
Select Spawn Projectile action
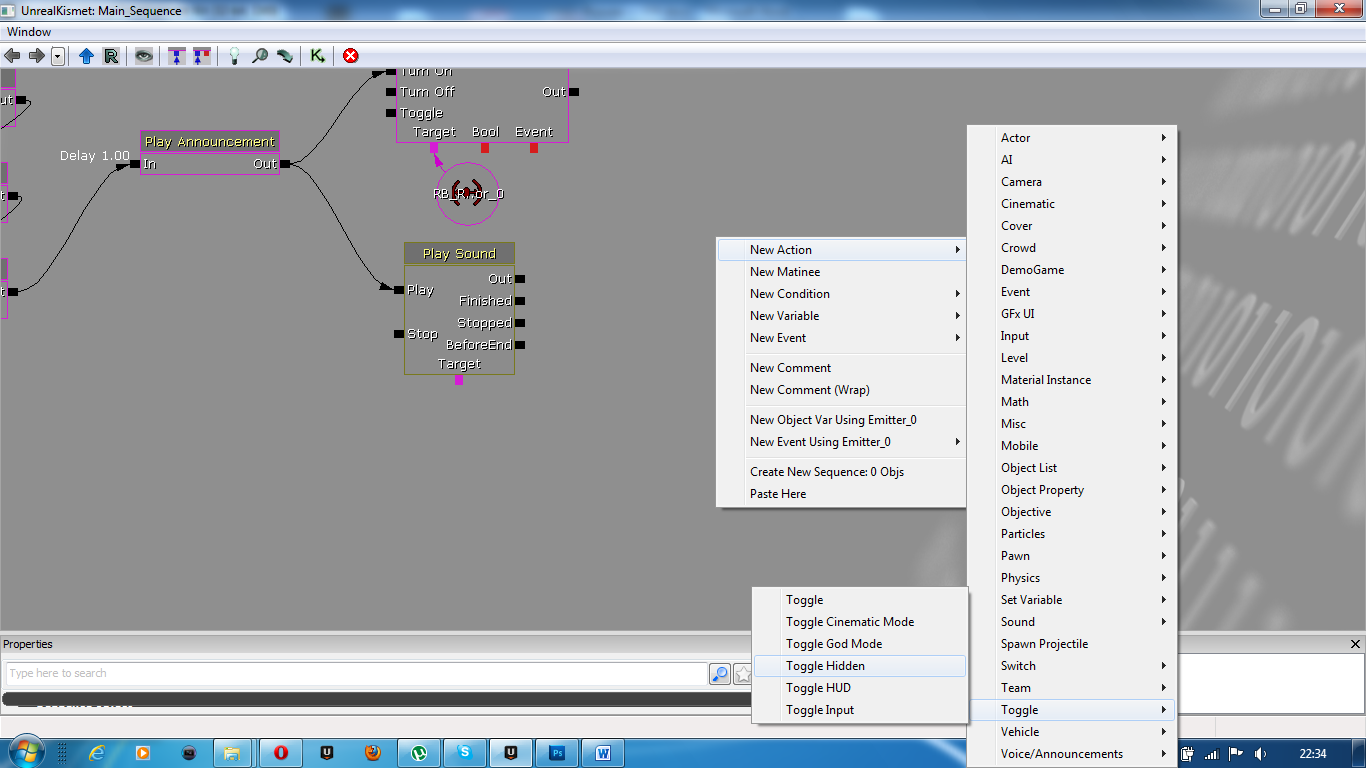(x=1072, y=644)
